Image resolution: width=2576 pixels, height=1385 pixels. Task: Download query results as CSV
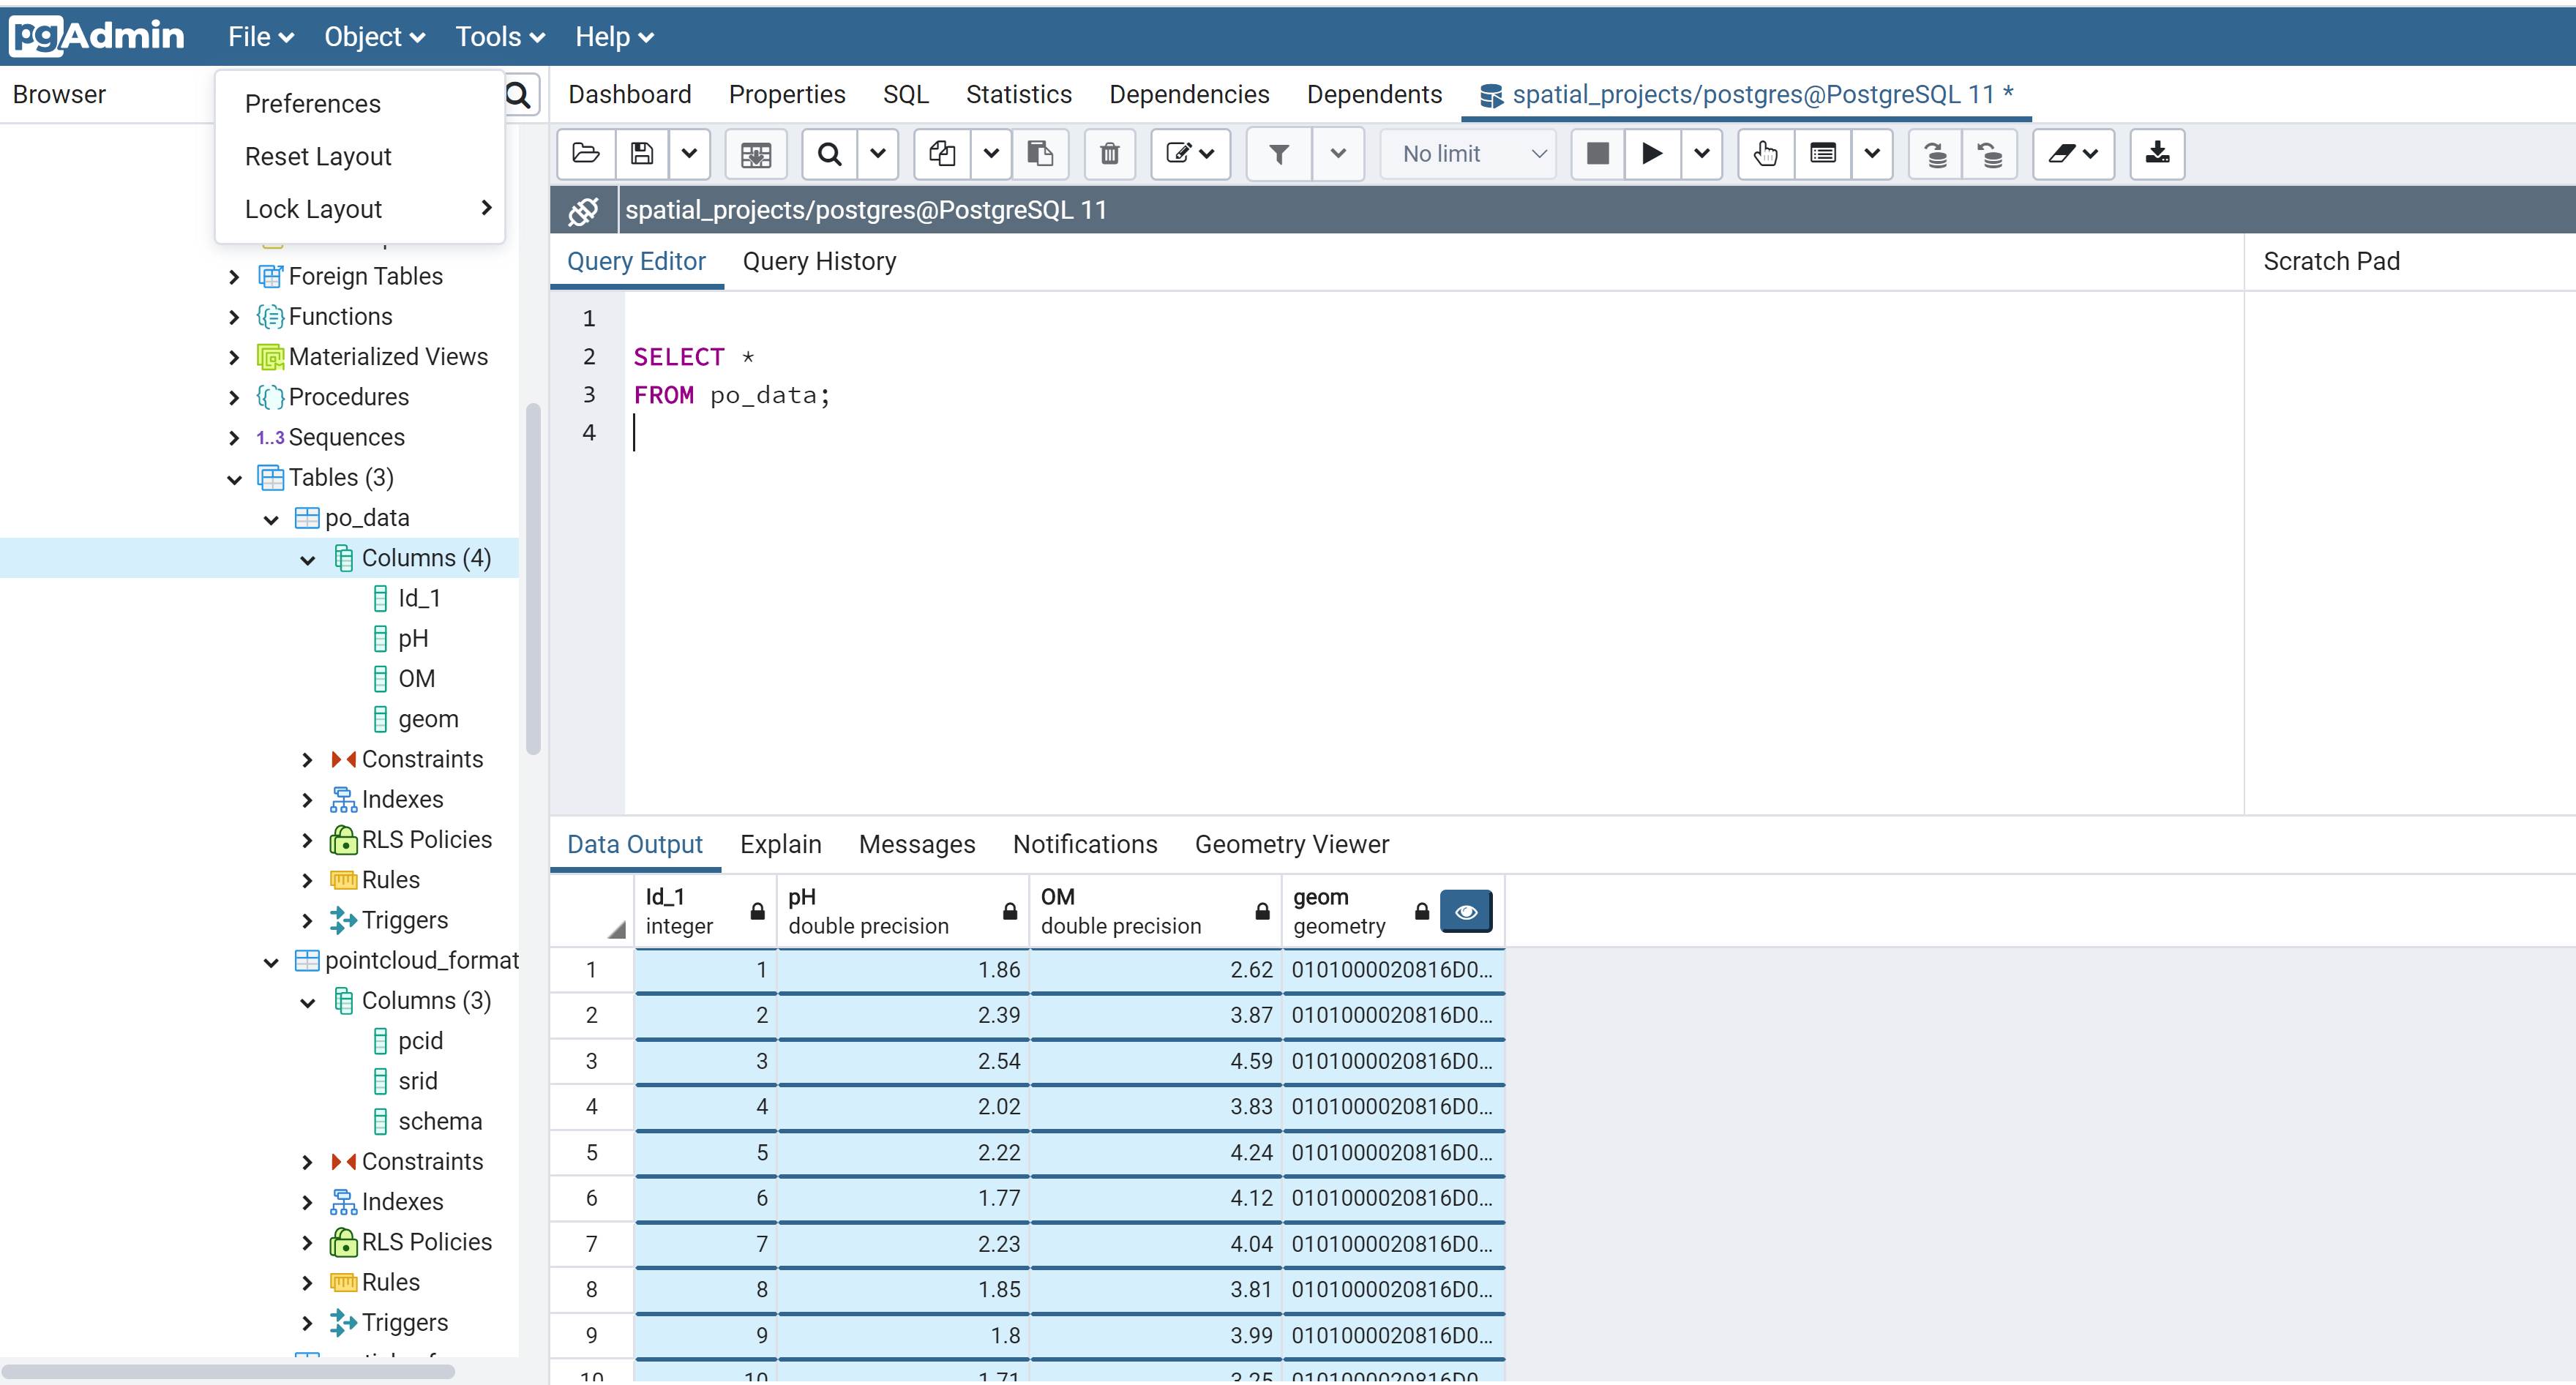2157,154
